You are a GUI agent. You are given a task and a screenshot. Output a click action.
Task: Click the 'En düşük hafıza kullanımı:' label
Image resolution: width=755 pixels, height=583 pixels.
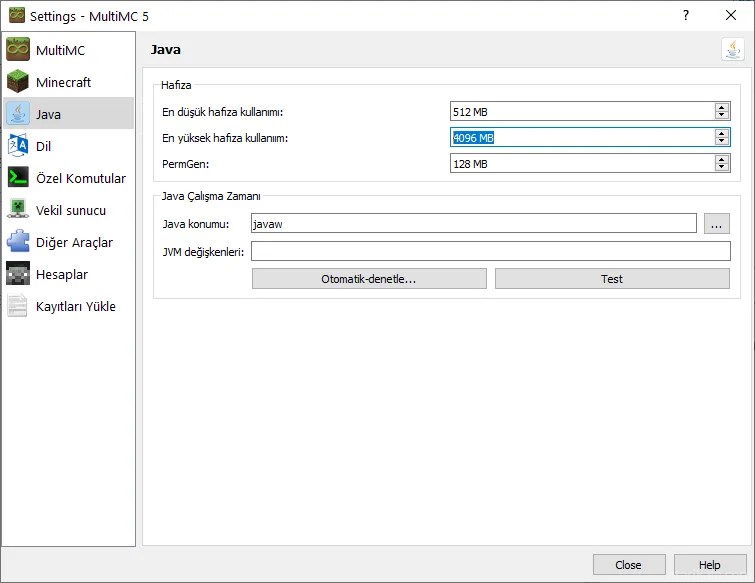click(222, 112)
